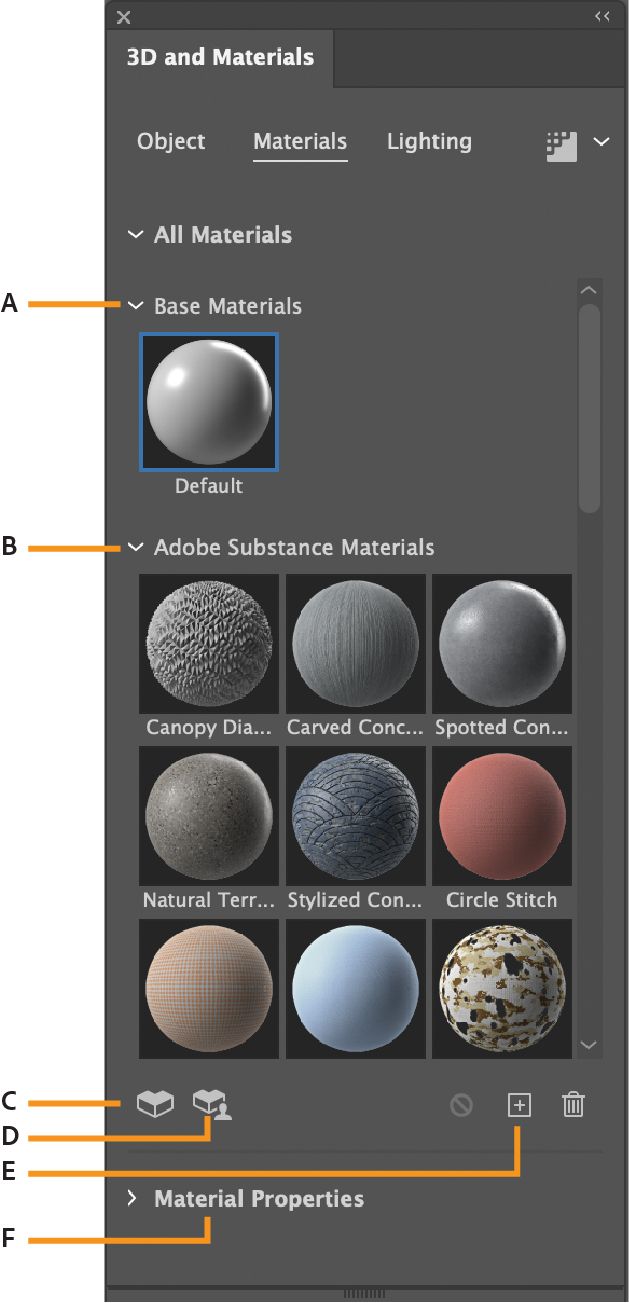Click the Material Properties heading text

[x=259, y=1198]
